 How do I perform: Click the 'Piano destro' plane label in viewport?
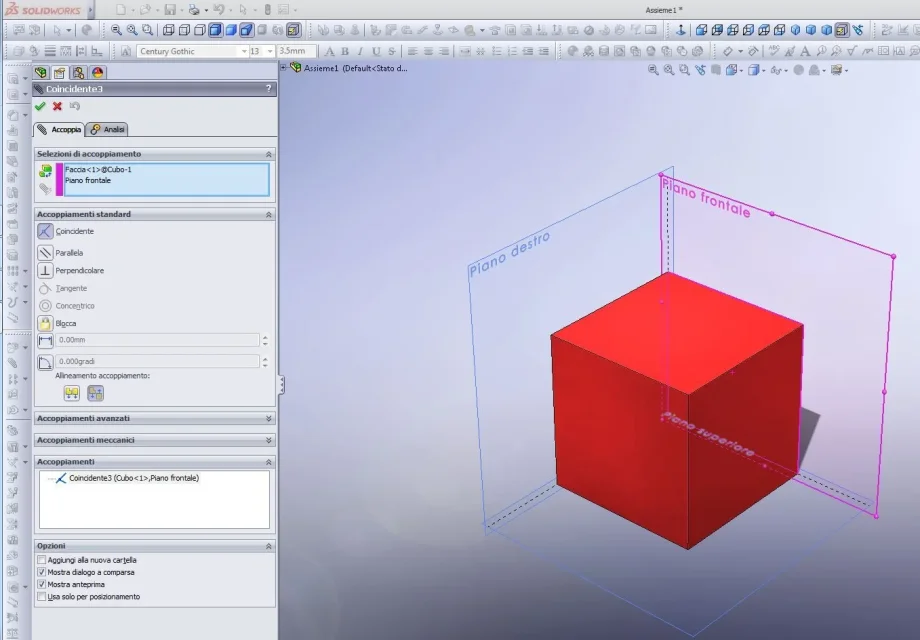coord(510,253)
